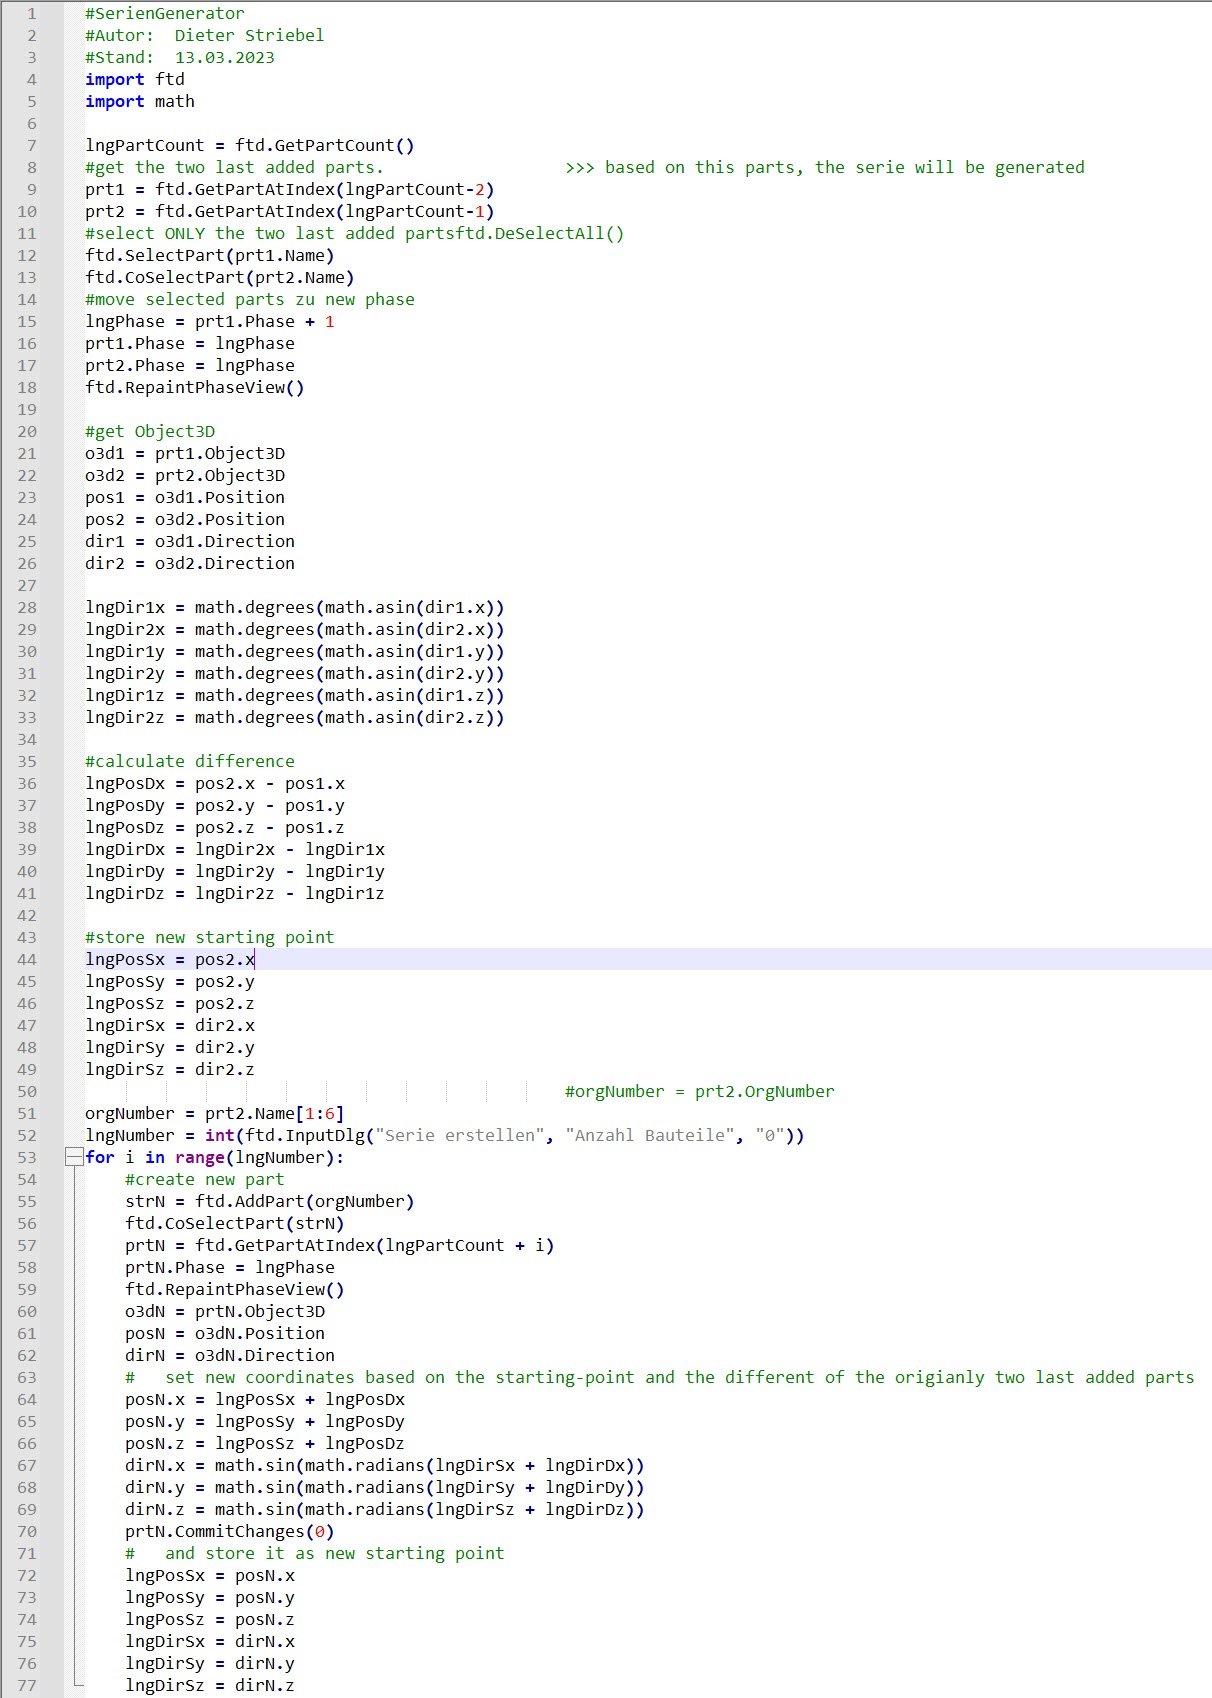Click line number 77 in the gutter
Screen dimensions: 1212x1698
(x=27, y=1685)
